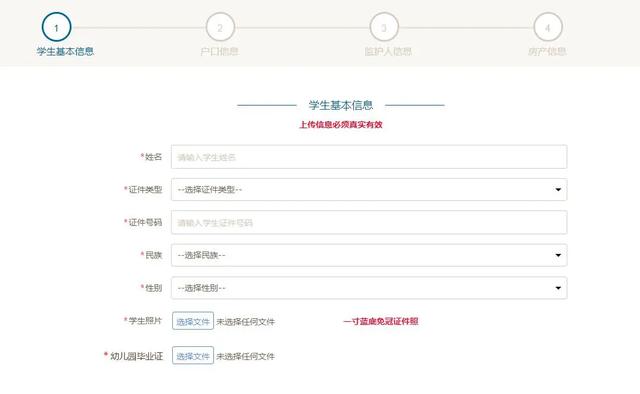Click the arrow of 证件类型 dropdown
Image resolution: width=640 pixels, height=394 pixels.
point(558,189)
